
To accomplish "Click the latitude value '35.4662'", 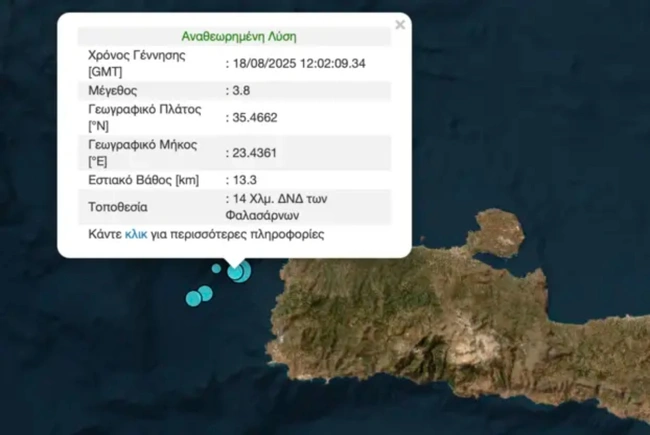I will (255, 118).
